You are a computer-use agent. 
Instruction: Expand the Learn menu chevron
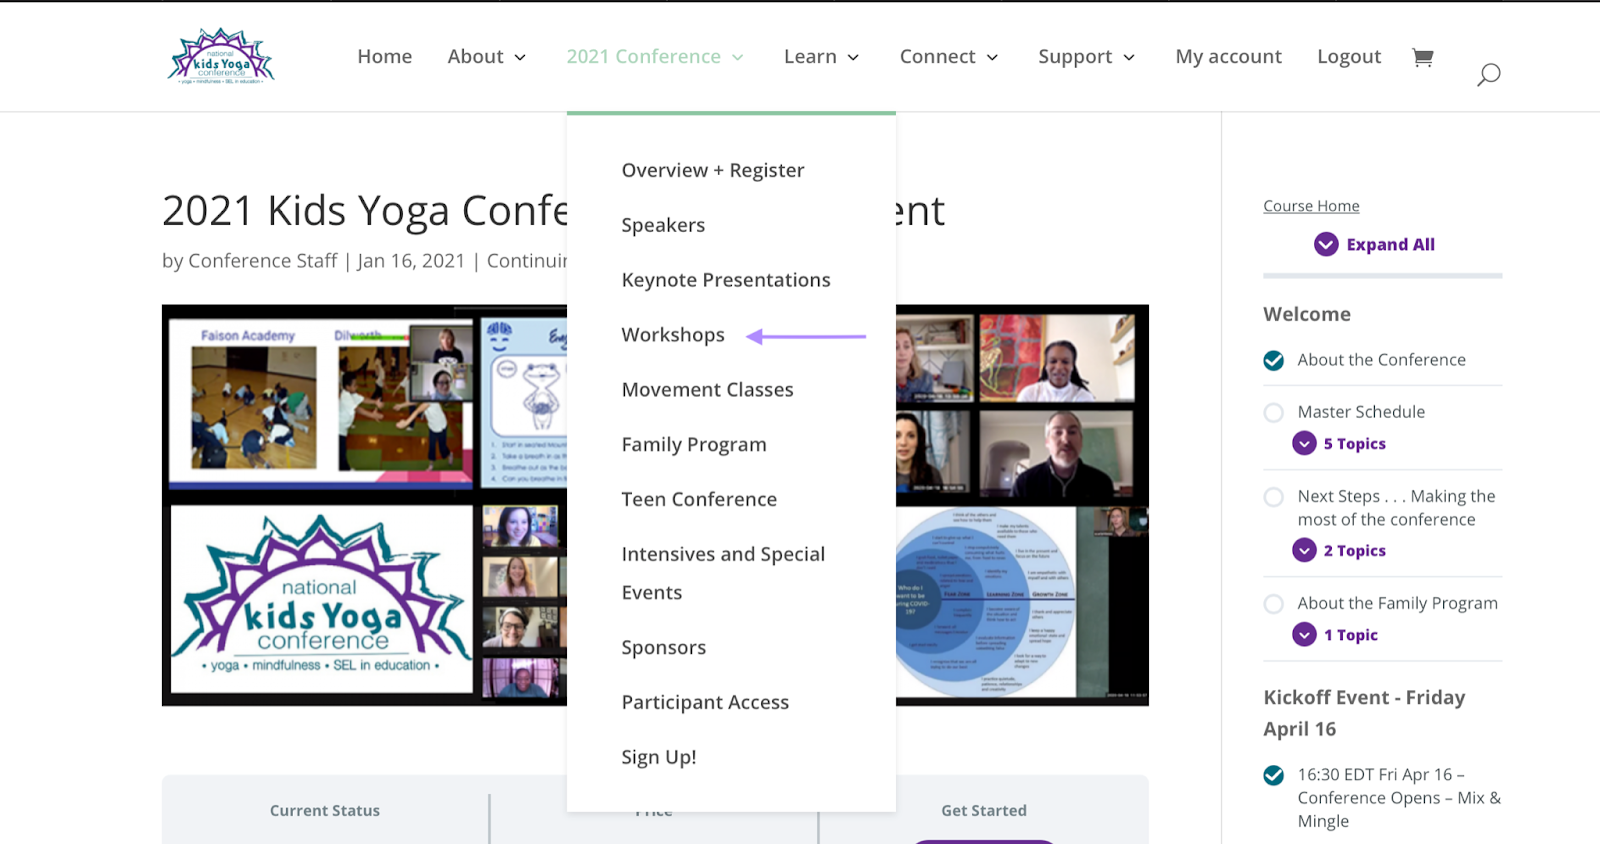[853, 58]
